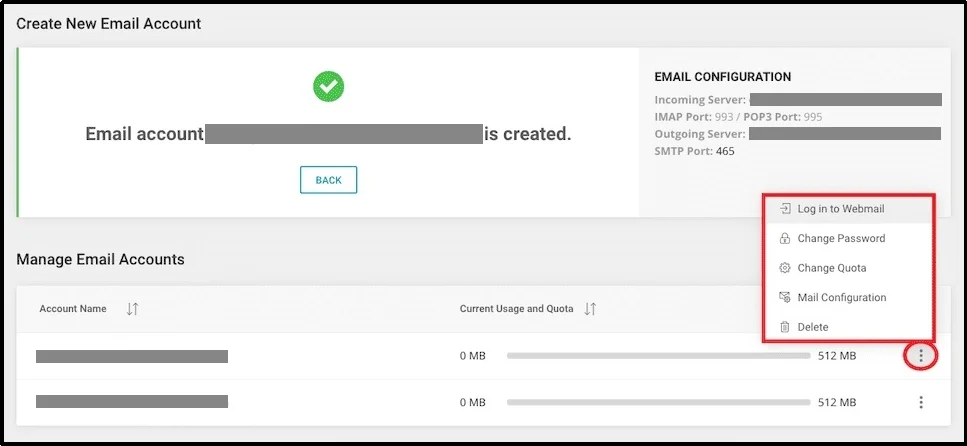Open the first account's three-dot menu
Screen dimensions: 967x446
[x=921, y=355]
